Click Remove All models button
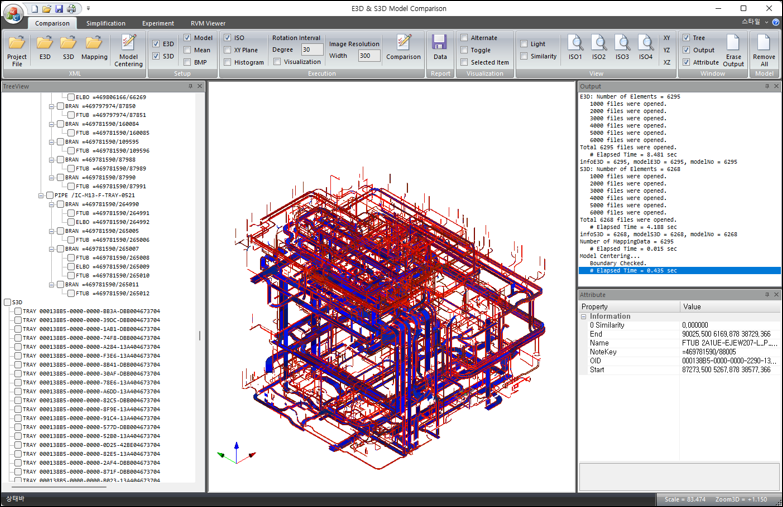Viewport: 783px width, 507px height. point(764,47)
